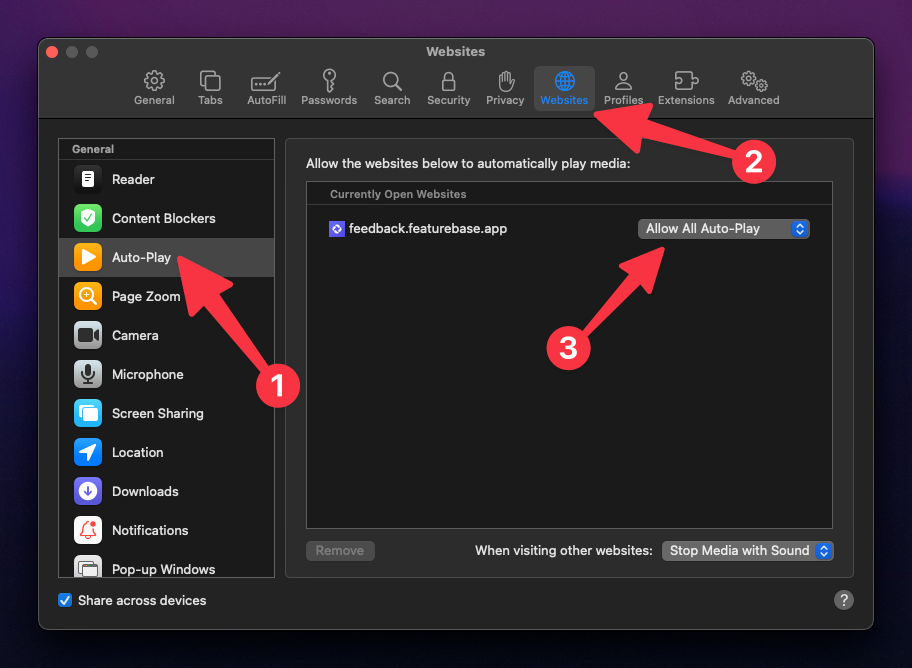Screen dimensions: 912x668
Task: Select the Pop-up Windows row text
Action: (x=163, y=569)
